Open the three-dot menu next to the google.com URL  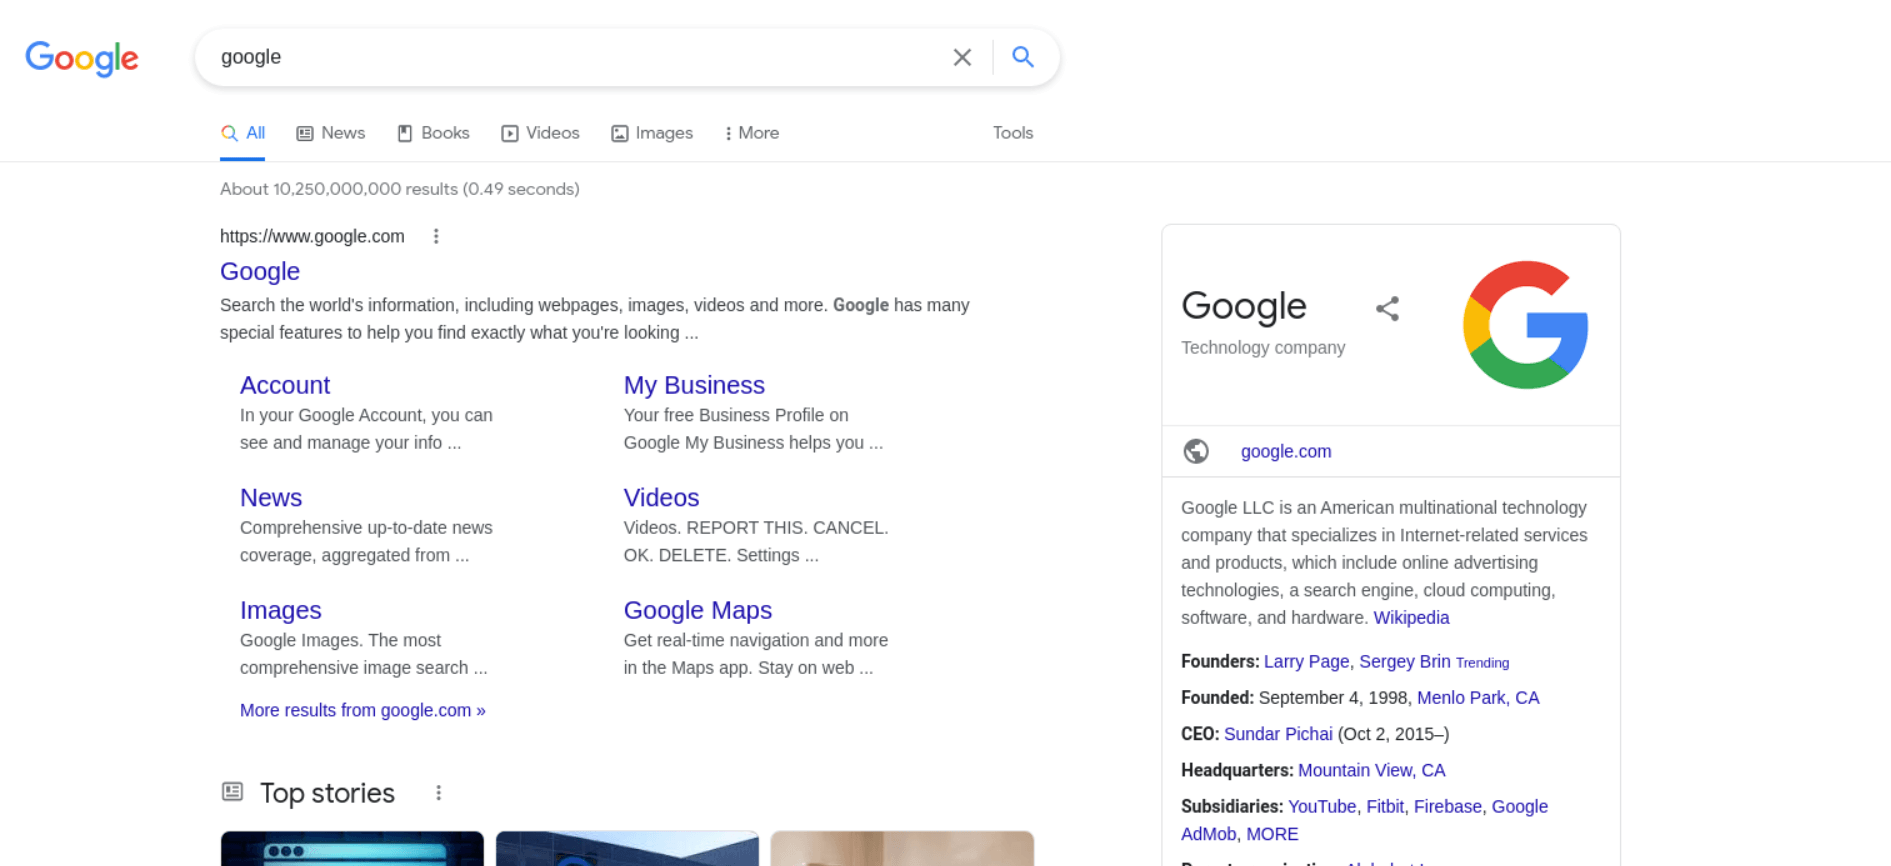tap(436, 237)
